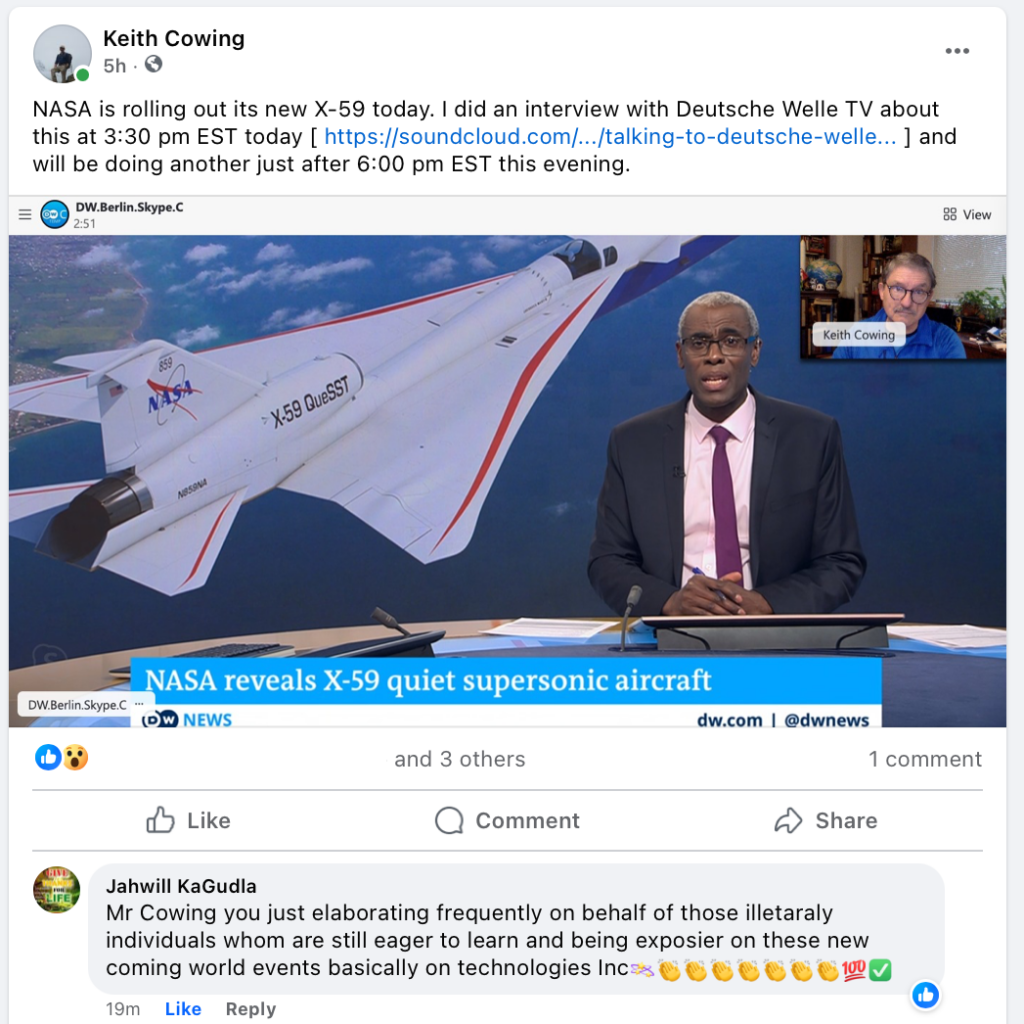Click the globe public audience icon
1024x1024 pixels.
153,65
